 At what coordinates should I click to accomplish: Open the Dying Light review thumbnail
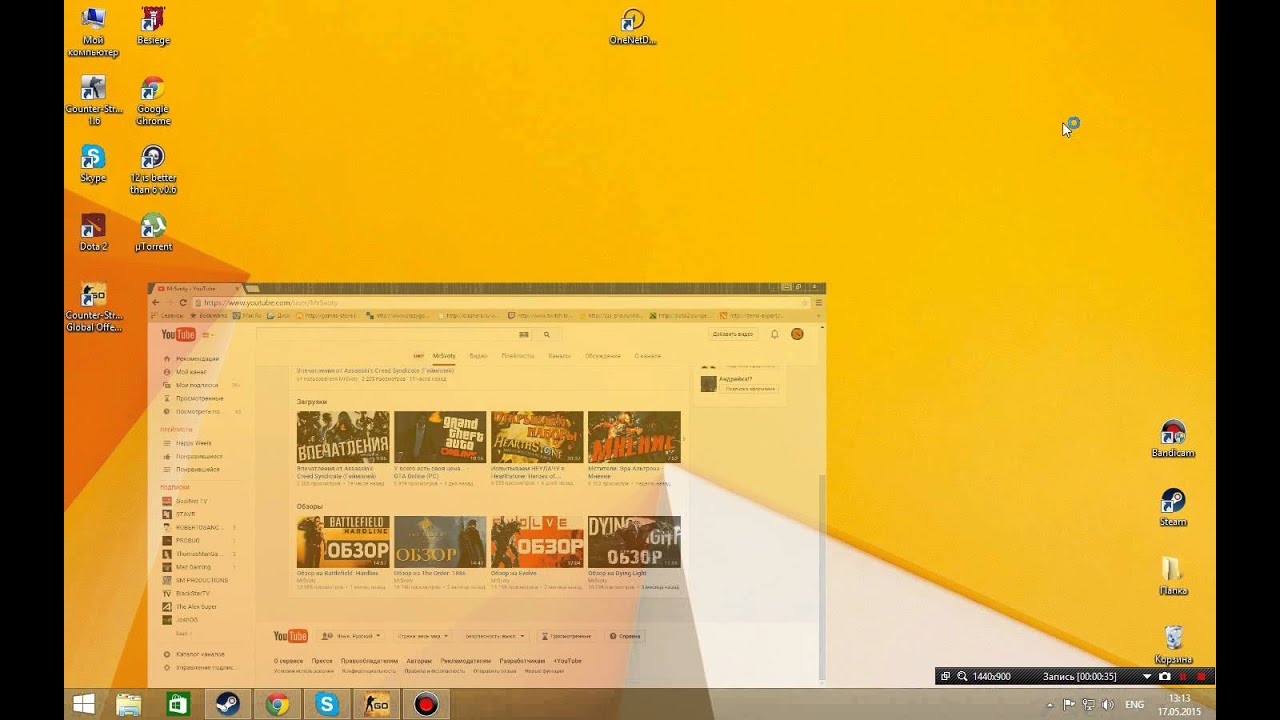(634, 542)
